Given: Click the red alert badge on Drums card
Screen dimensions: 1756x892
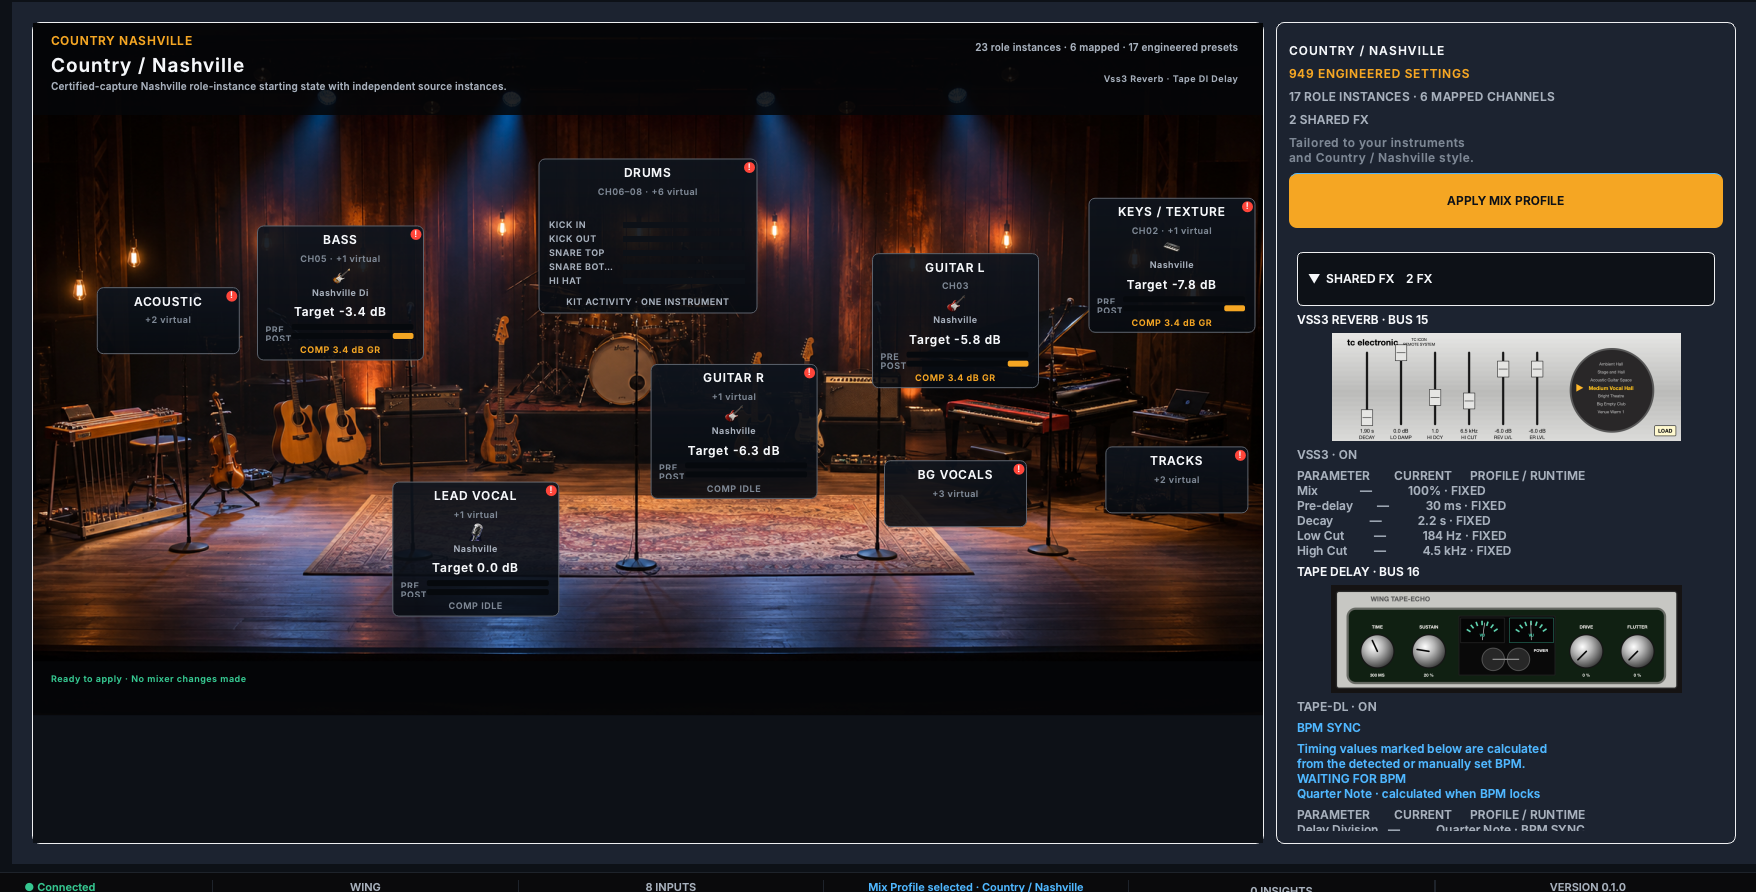Looking at the screenshot, I should click(x=749, y=167).
